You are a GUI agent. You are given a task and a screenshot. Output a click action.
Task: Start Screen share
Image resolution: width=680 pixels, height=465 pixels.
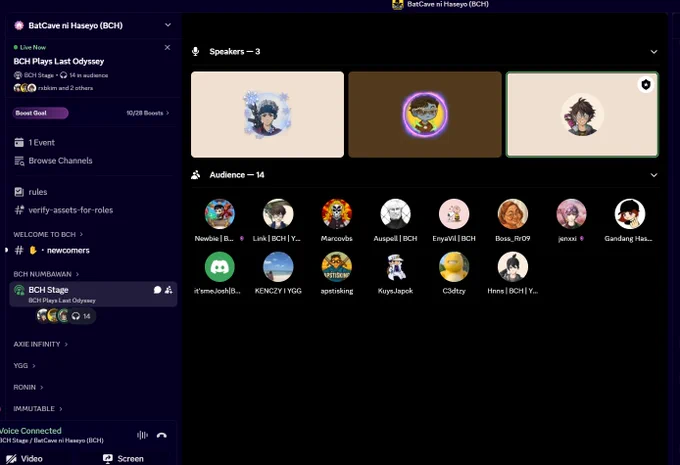click(x=123, y=458)
